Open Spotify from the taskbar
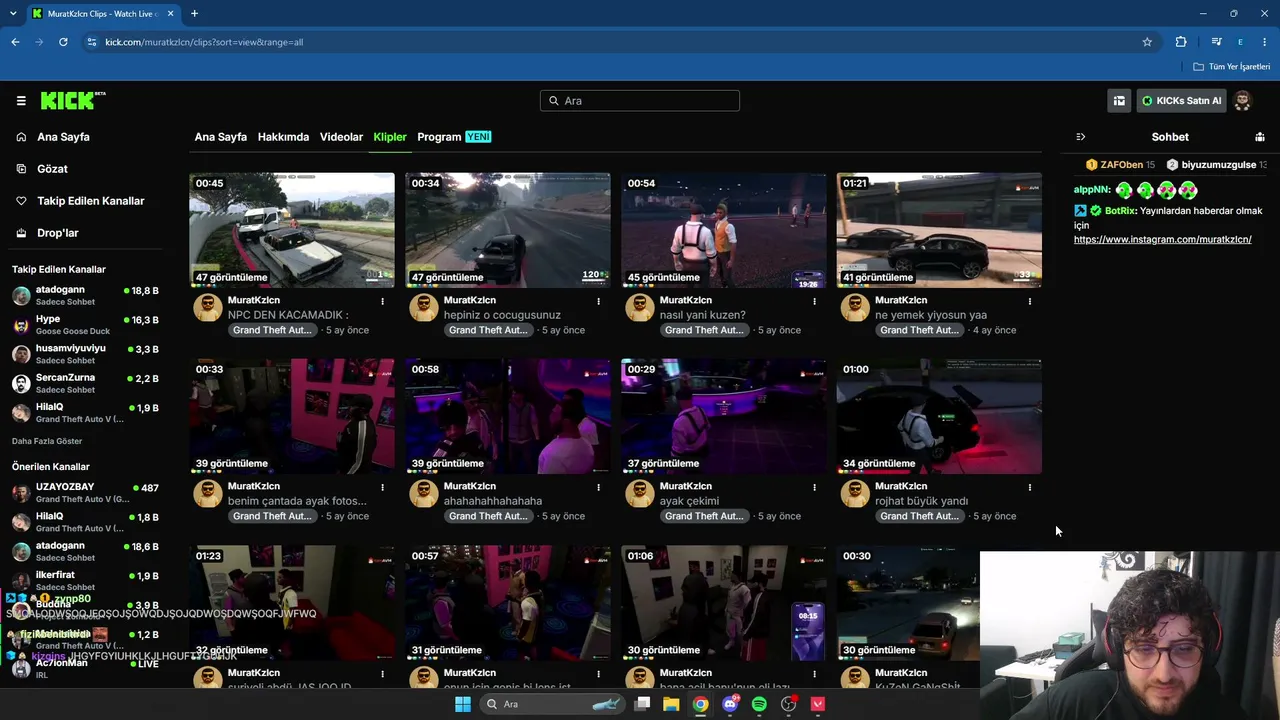The height and width of the screenshot is (720, 1280). [x=759, y=704]
